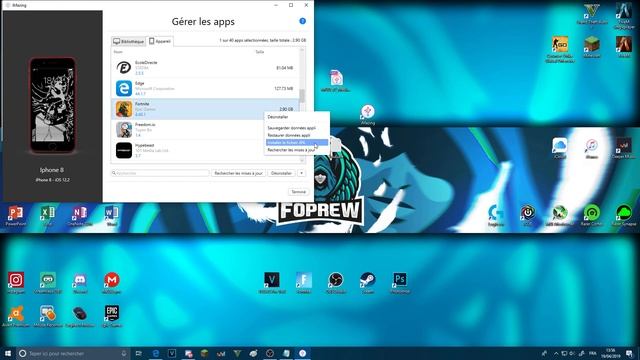This screenshot has width=640, height=360.
Task: Open PowerPoint desktop shortcut
Action: [16, 216]
